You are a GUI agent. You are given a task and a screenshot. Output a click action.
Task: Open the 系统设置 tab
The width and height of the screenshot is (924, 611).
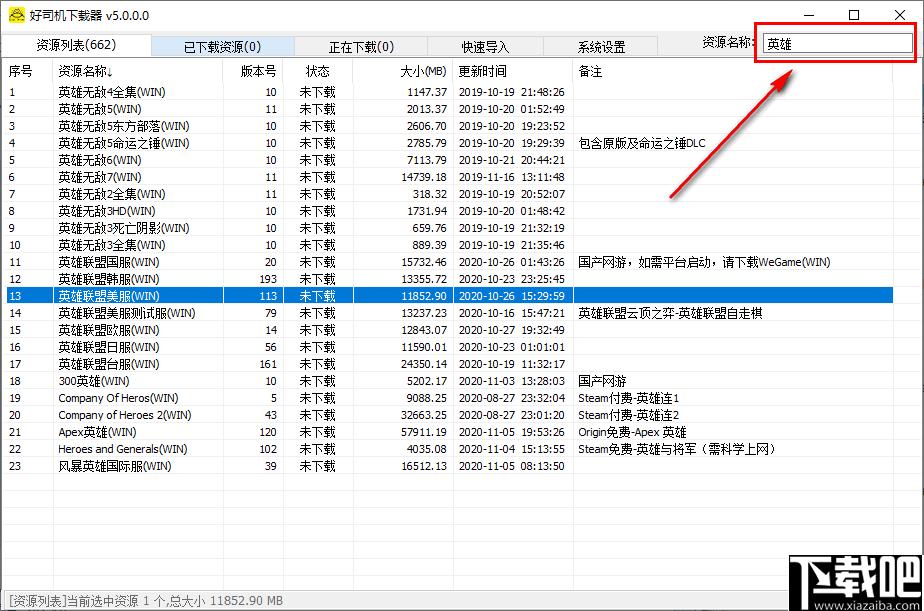[x=600, y=47]
